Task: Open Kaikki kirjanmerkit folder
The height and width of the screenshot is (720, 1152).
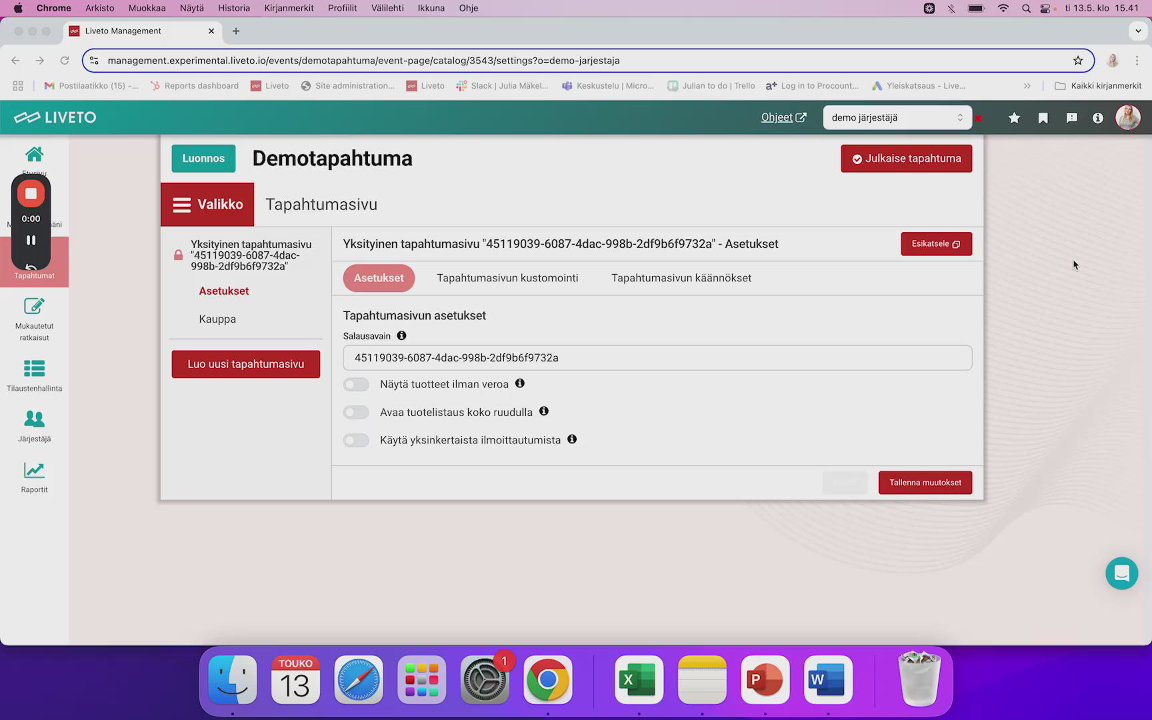Action: click(x=1098, y=86)
